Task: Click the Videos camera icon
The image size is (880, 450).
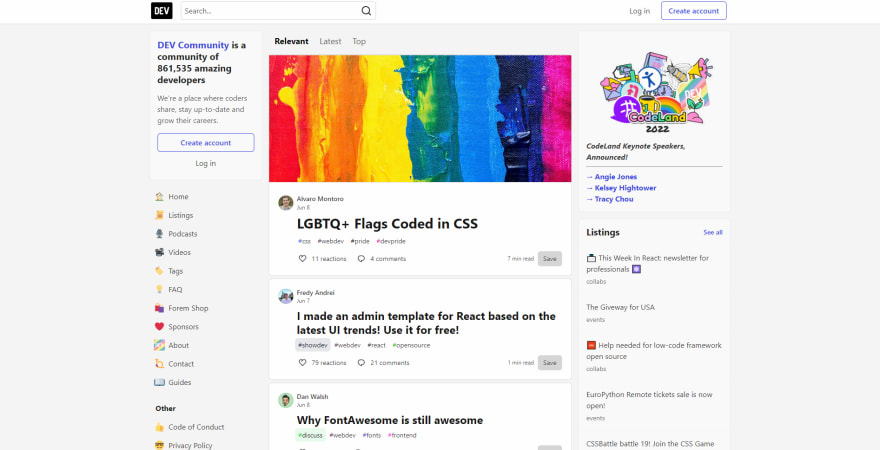Action: (x=159, y=252)
